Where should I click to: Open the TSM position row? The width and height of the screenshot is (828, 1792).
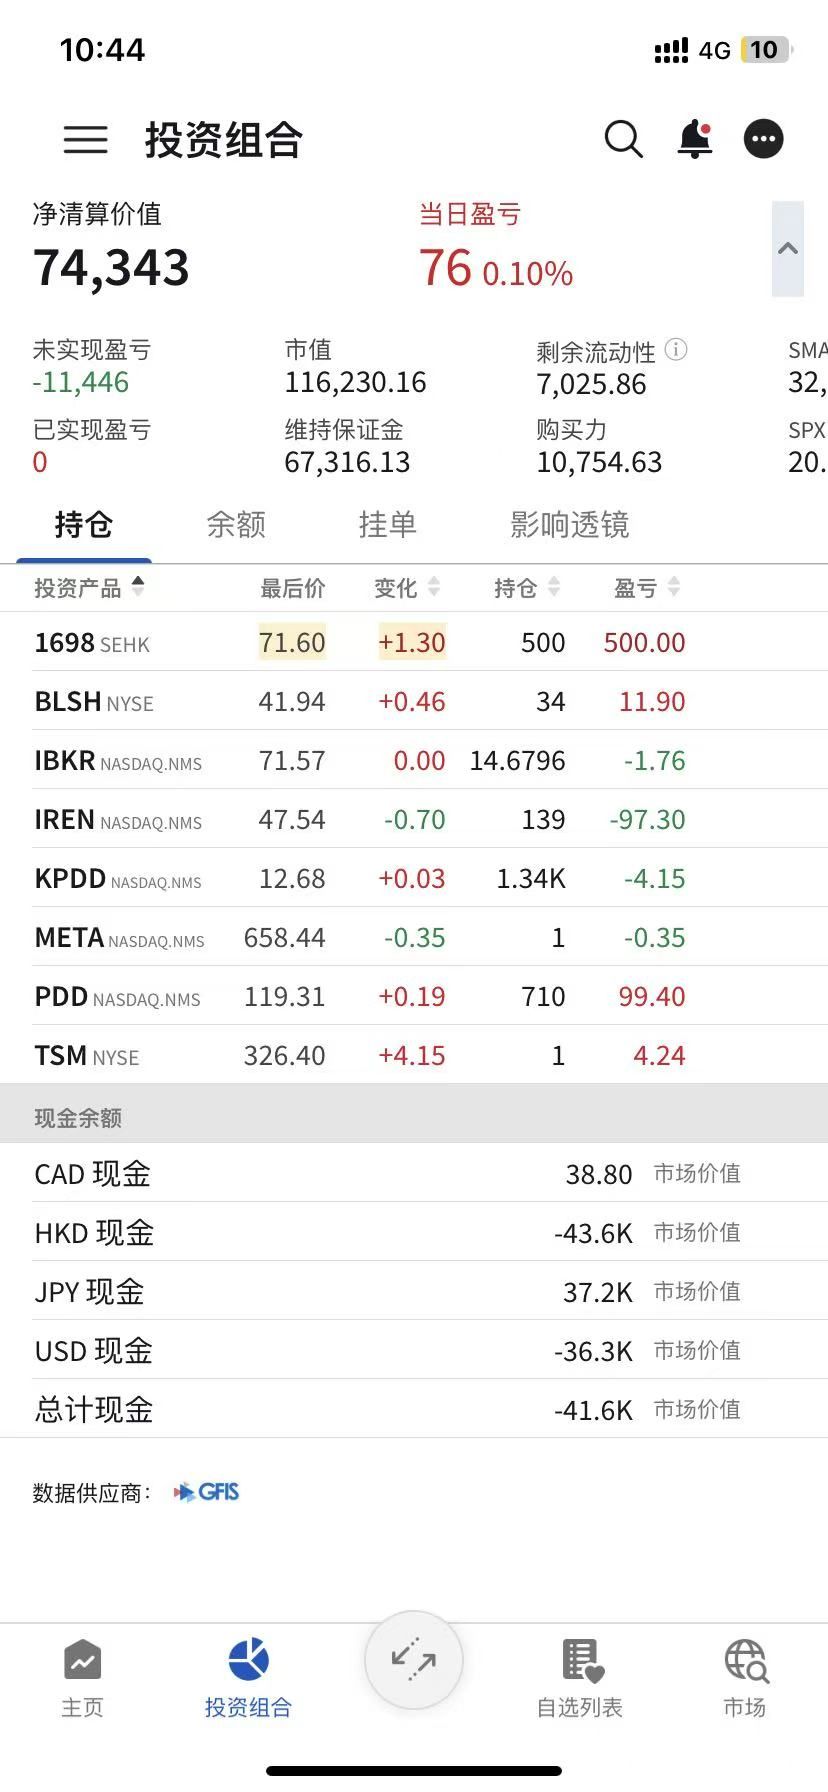[360, 1056]
